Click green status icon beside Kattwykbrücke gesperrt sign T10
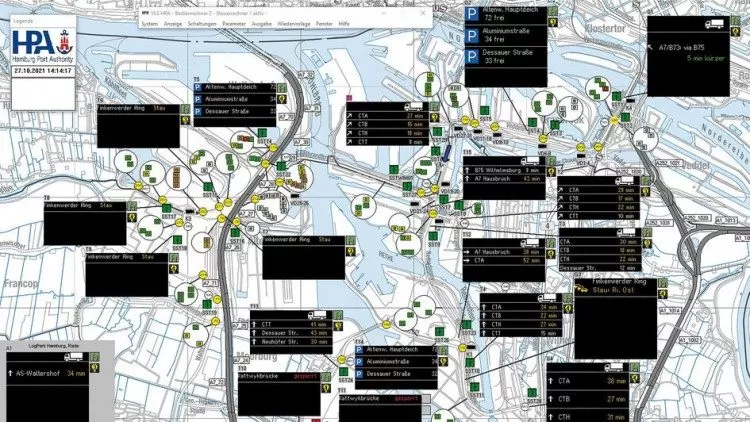The image size is (750, 422). click(326, 378)
